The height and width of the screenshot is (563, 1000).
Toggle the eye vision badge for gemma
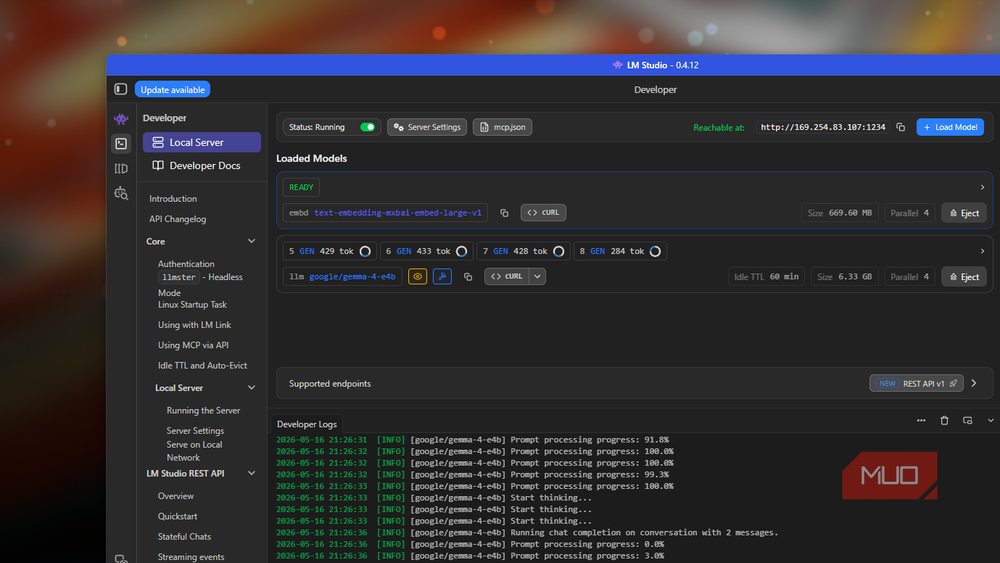pos(418,277)
